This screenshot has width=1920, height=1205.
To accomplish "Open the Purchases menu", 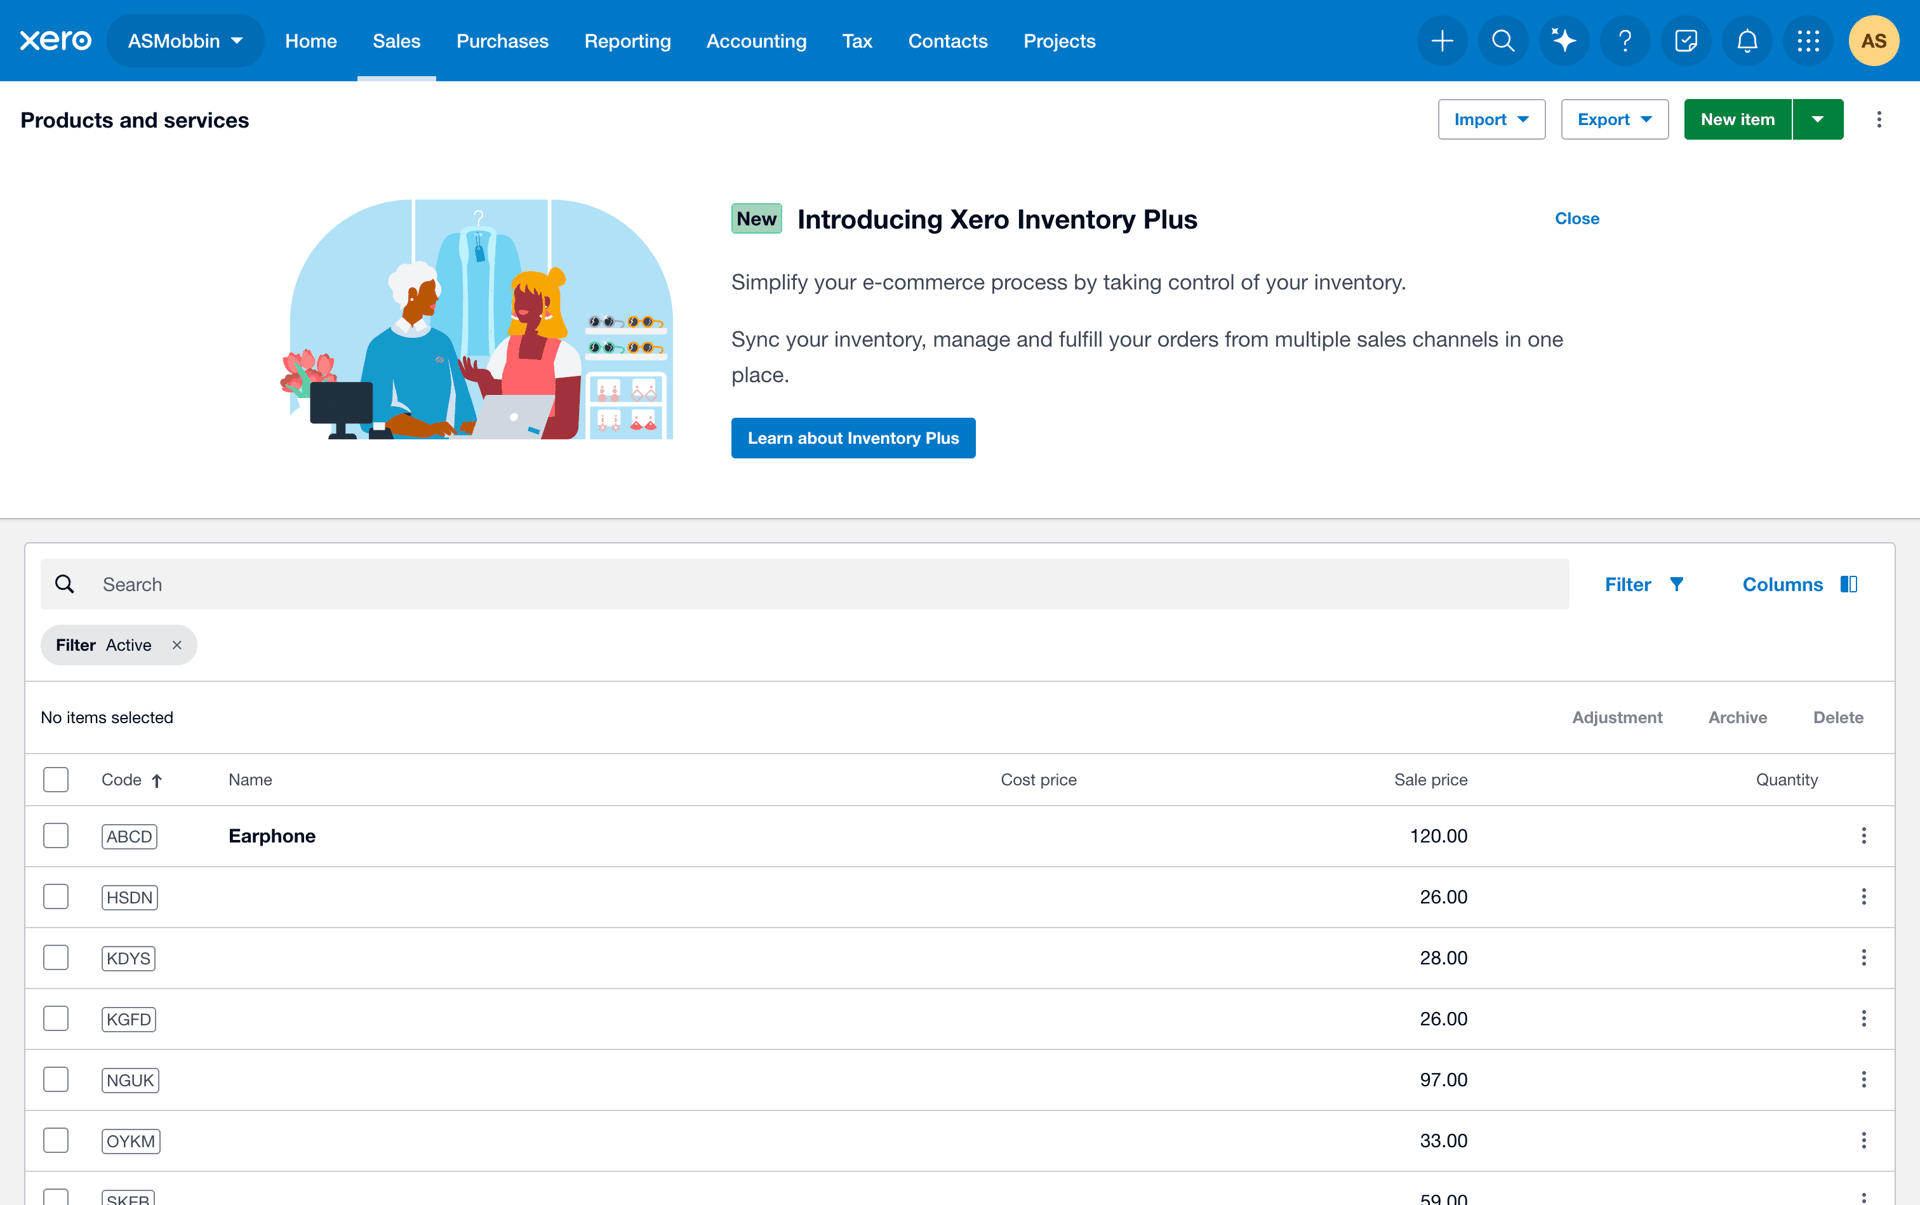I will (502, 41).
